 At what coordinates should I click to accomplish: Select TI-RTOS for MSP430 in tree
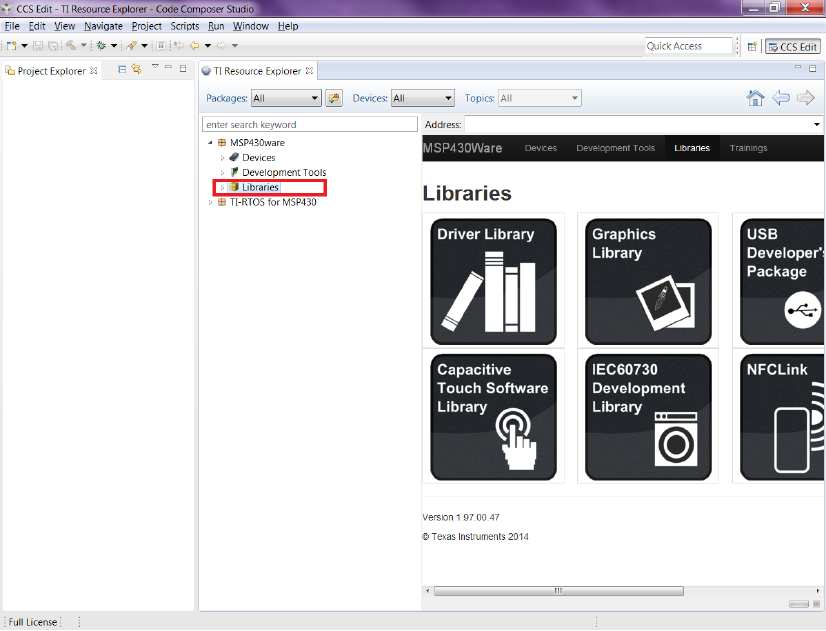coord(273,202)
